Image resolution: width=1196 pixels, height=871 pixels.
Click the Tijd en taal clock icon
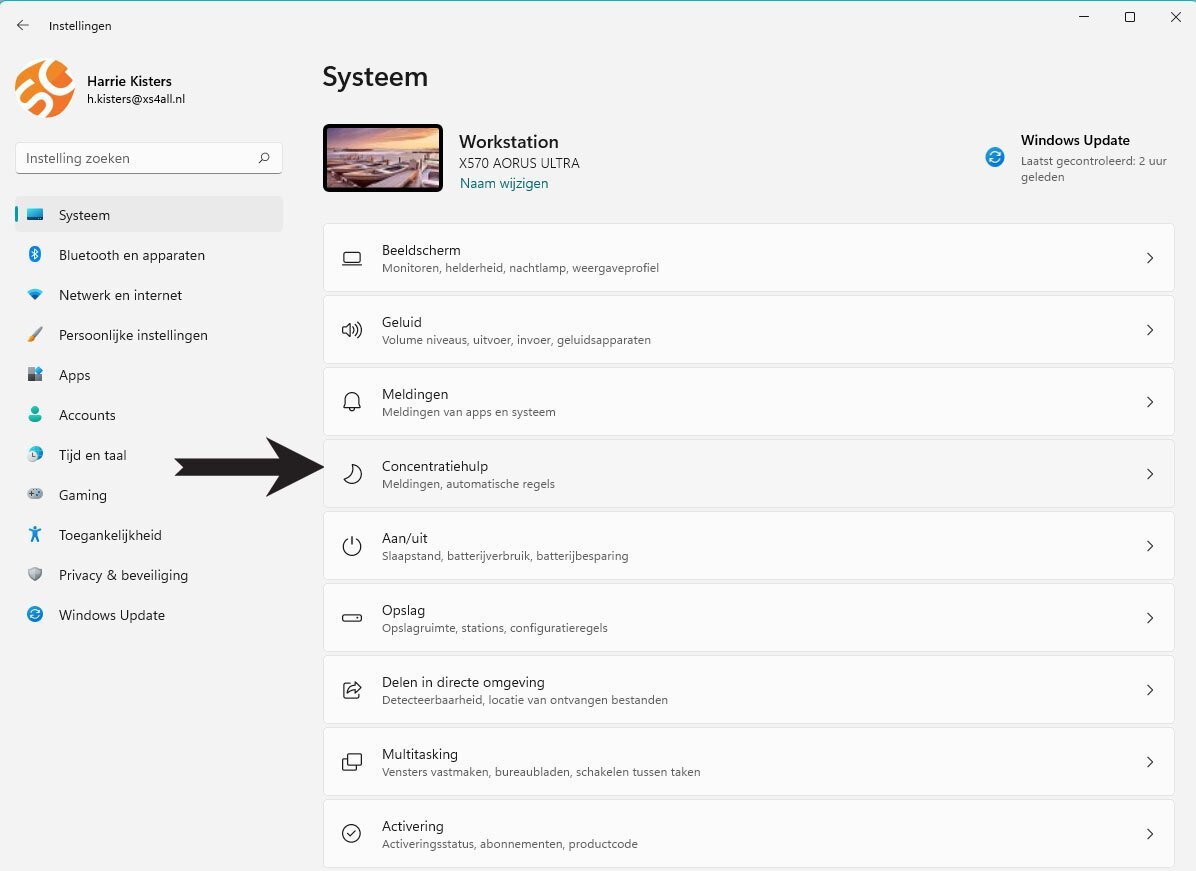coord(35,455)
